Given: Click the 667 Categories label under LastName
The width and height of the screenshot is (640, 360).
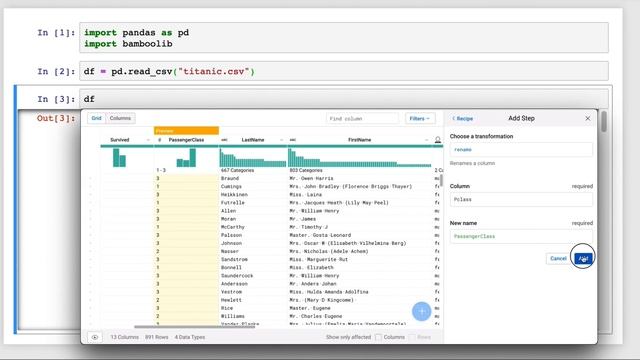Looking at the screenshot, I should tap(238, 170).
